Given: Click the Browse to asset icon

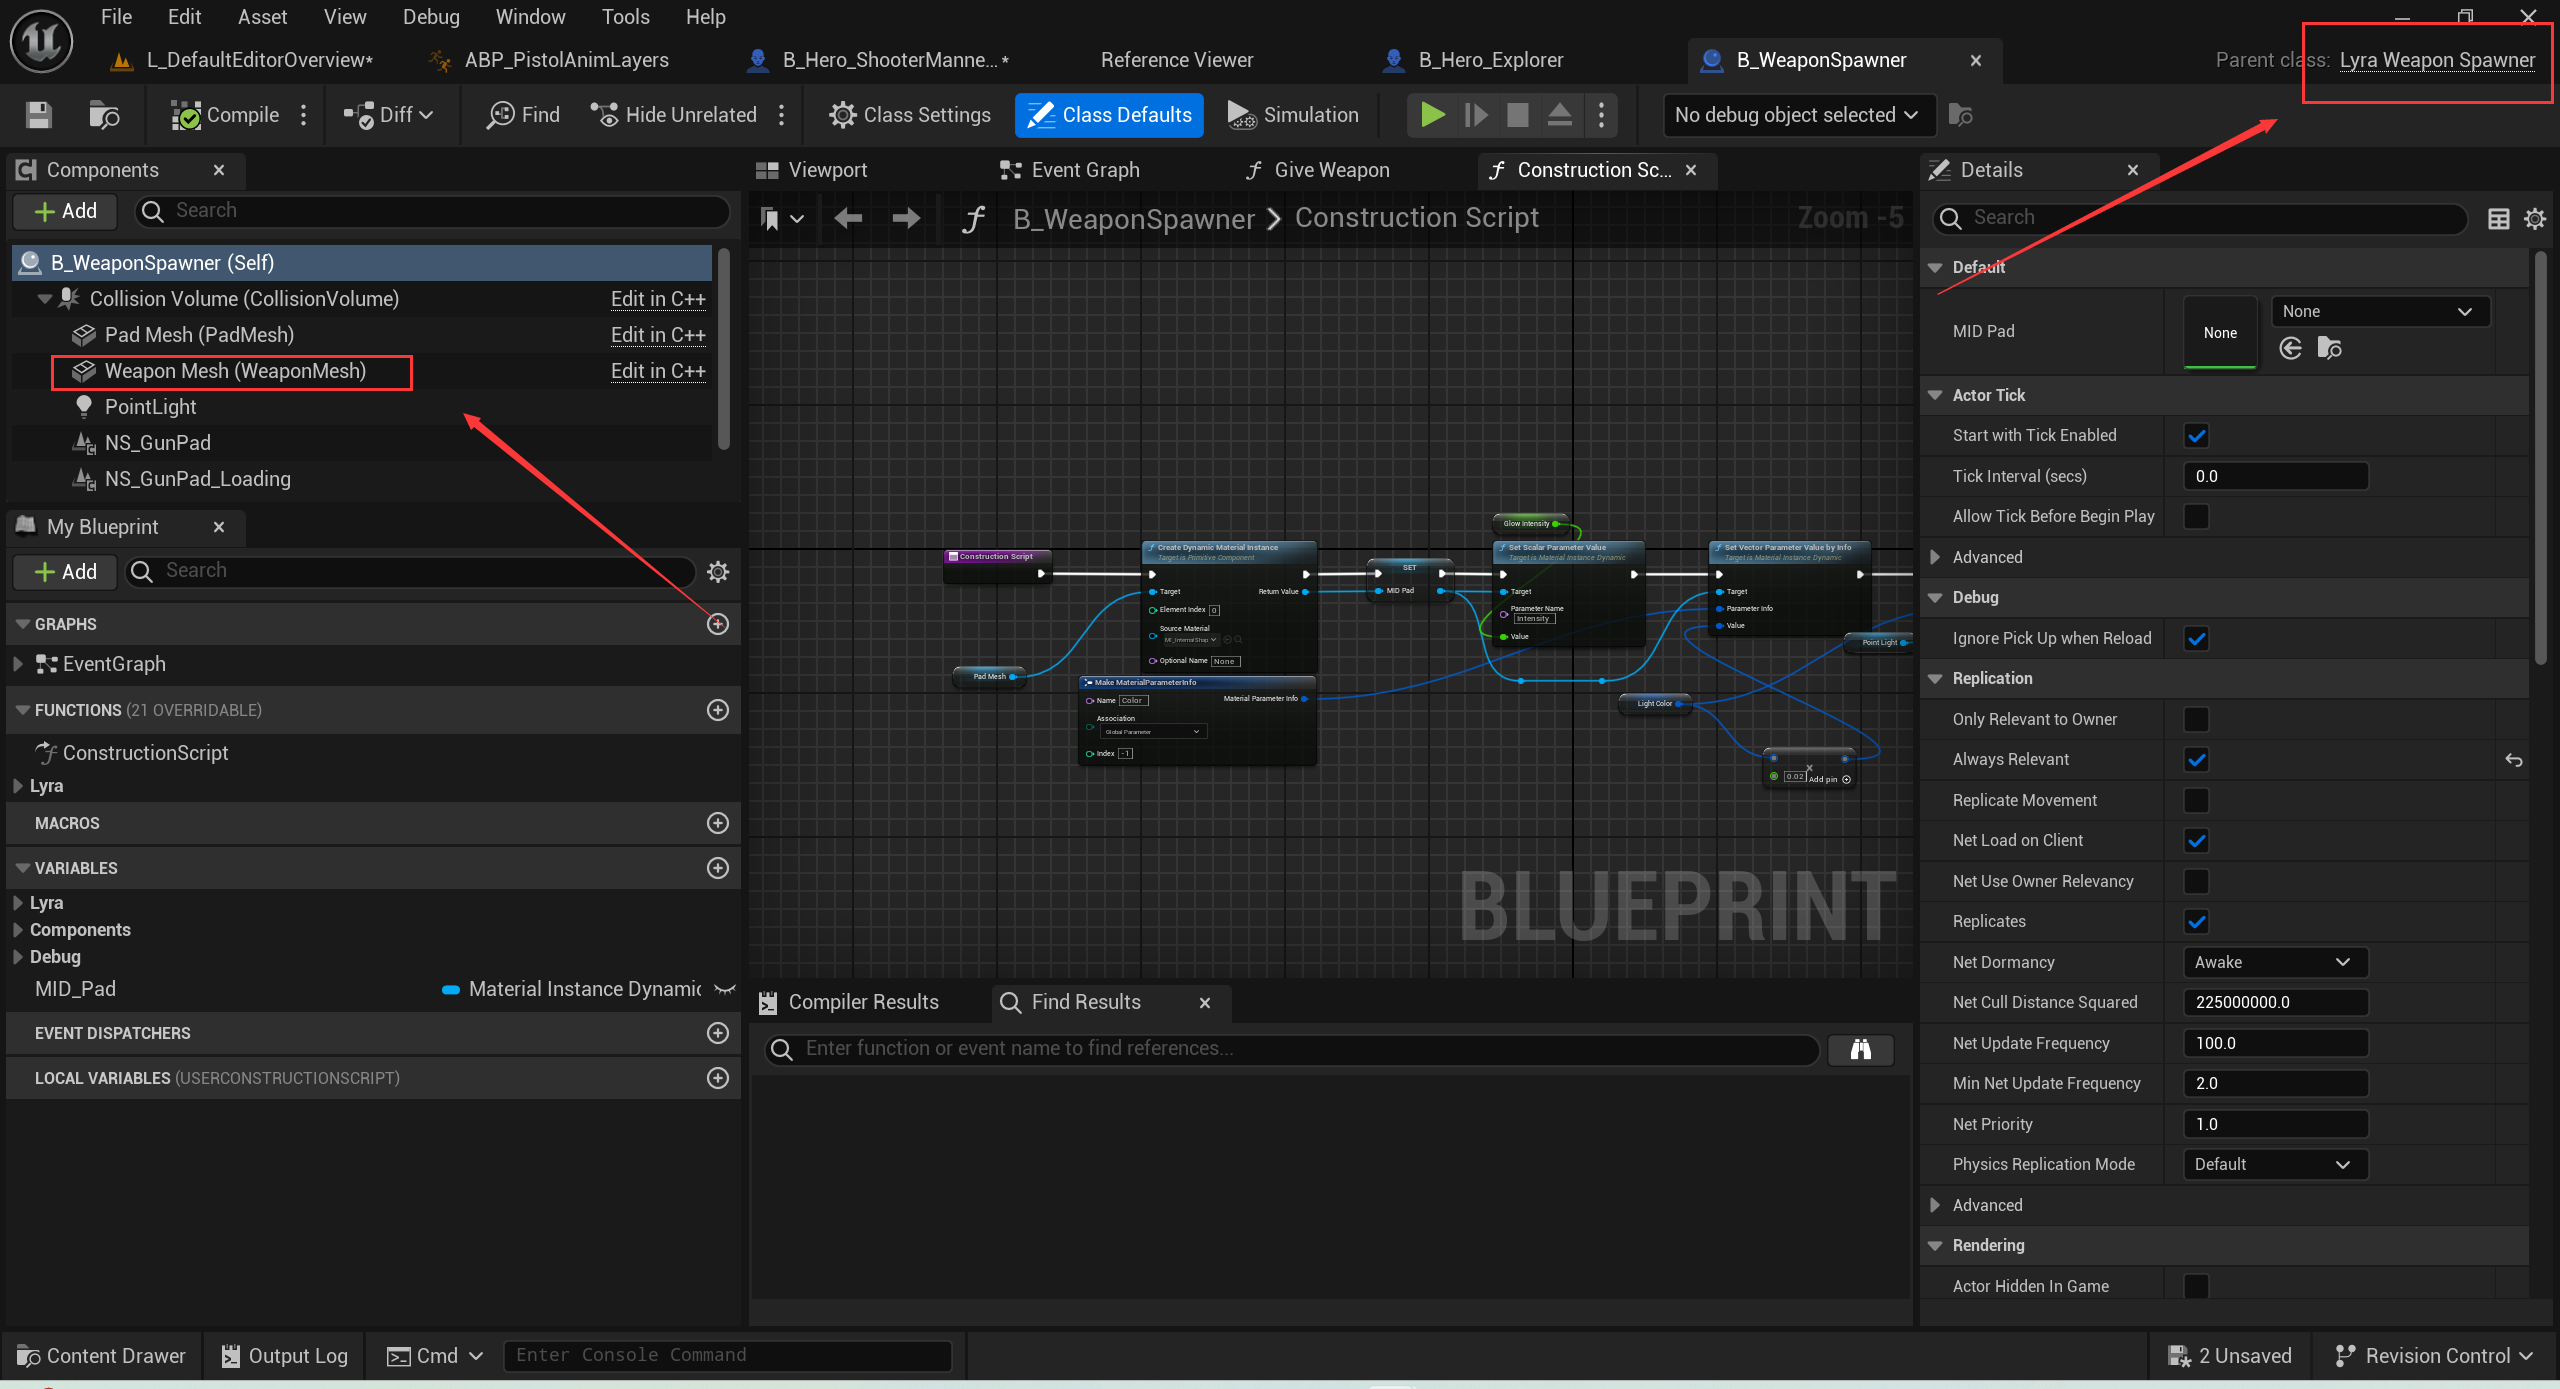Looking at the screenshot, I should pos(104,115).
